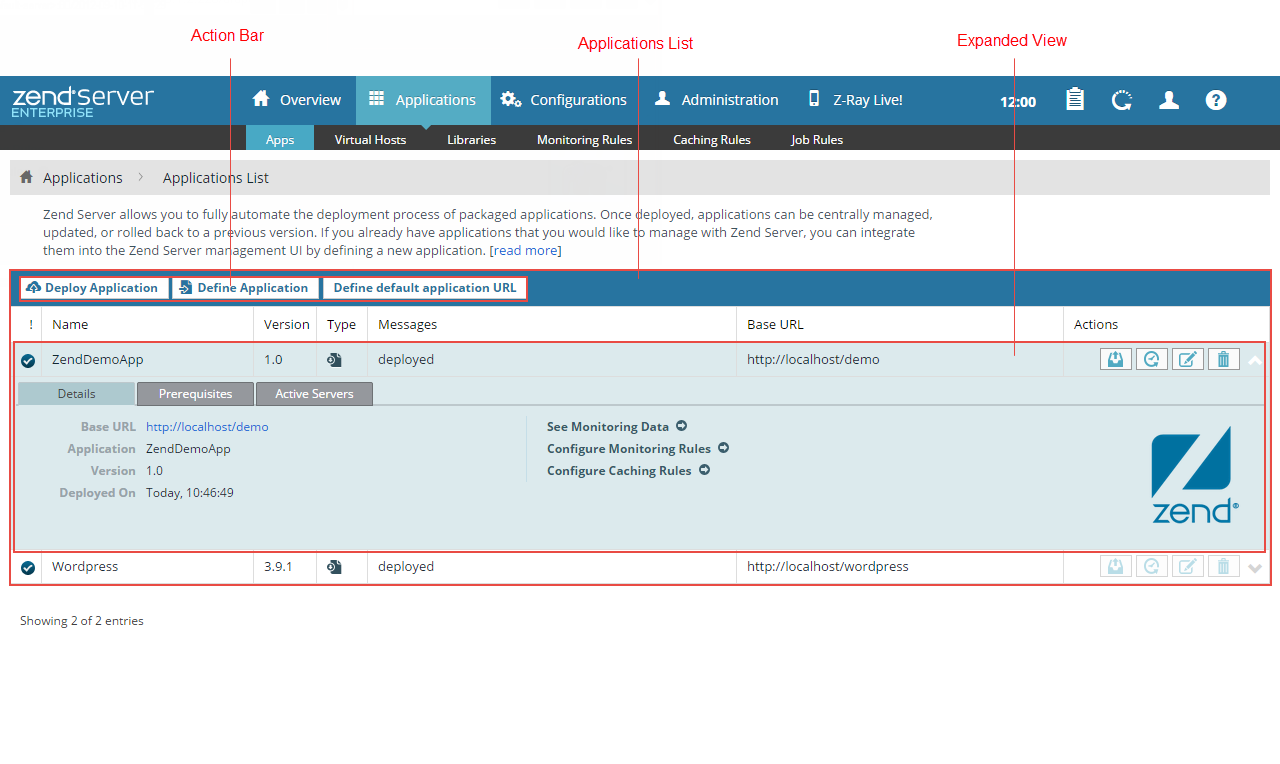Click the Name column header

(x=70, y=324)
